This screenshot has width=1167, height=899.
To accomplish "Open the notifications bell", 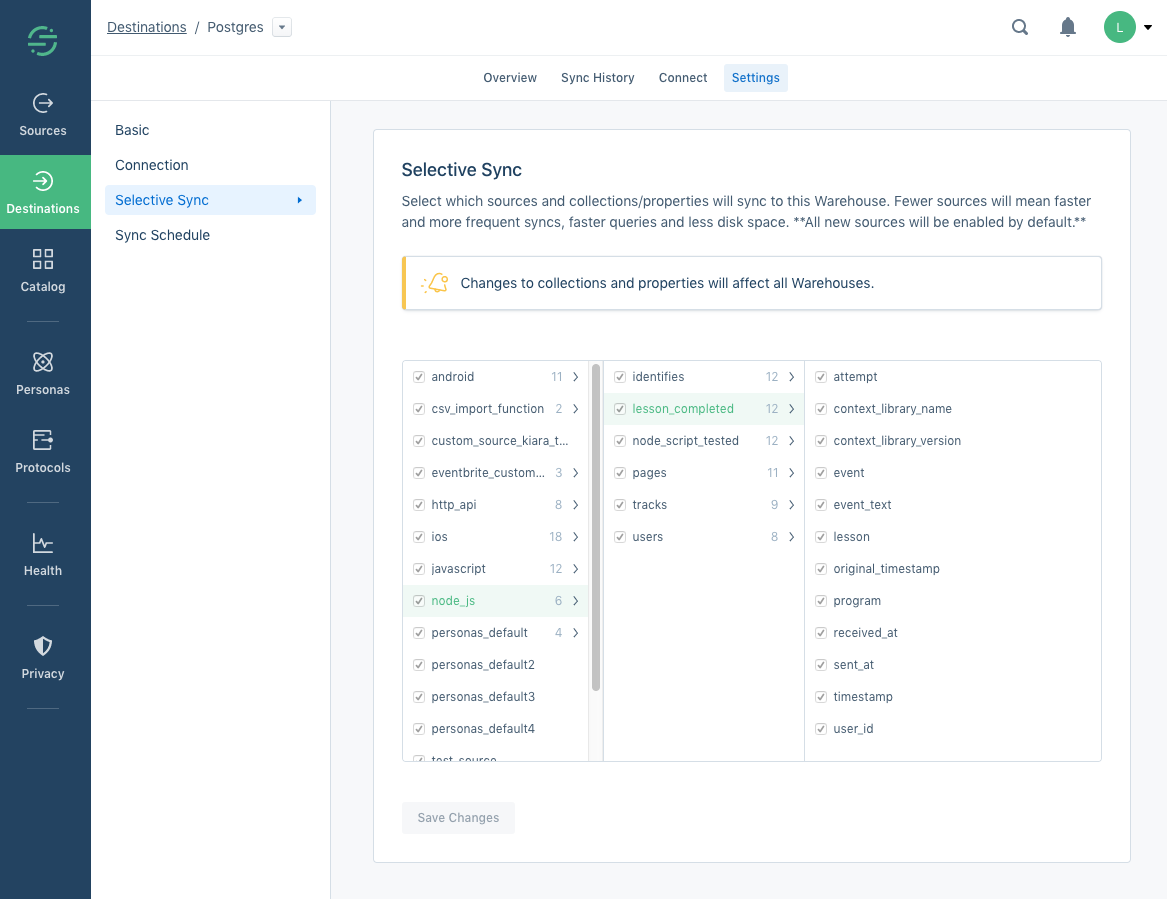I will tap(1068, 28).
